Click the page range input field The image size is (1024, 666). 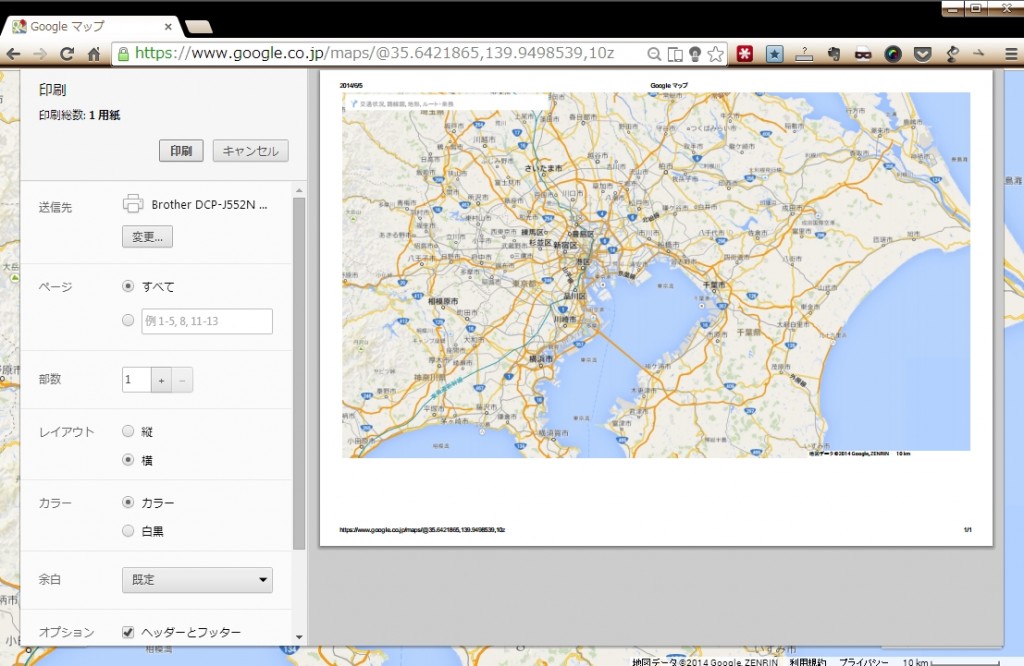pyautogui.click(x=207, y=321)
